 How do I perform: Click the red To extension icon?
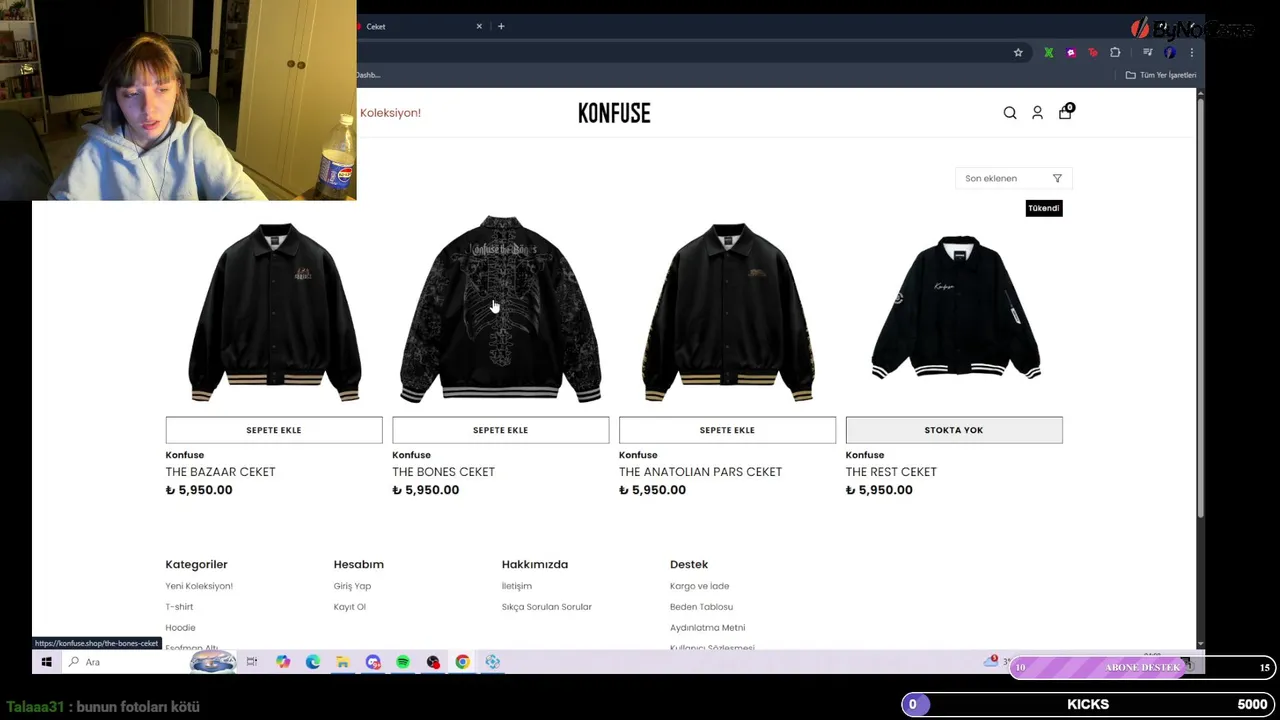click(x=1093, y=53)
